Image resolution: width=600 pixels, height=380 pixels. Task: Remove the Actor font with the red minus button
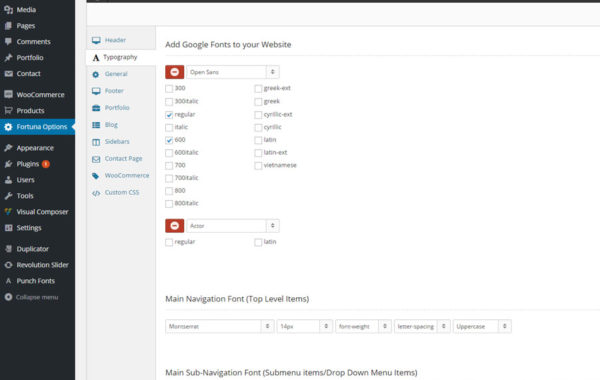pyautogui.click(x=174, y=226)
